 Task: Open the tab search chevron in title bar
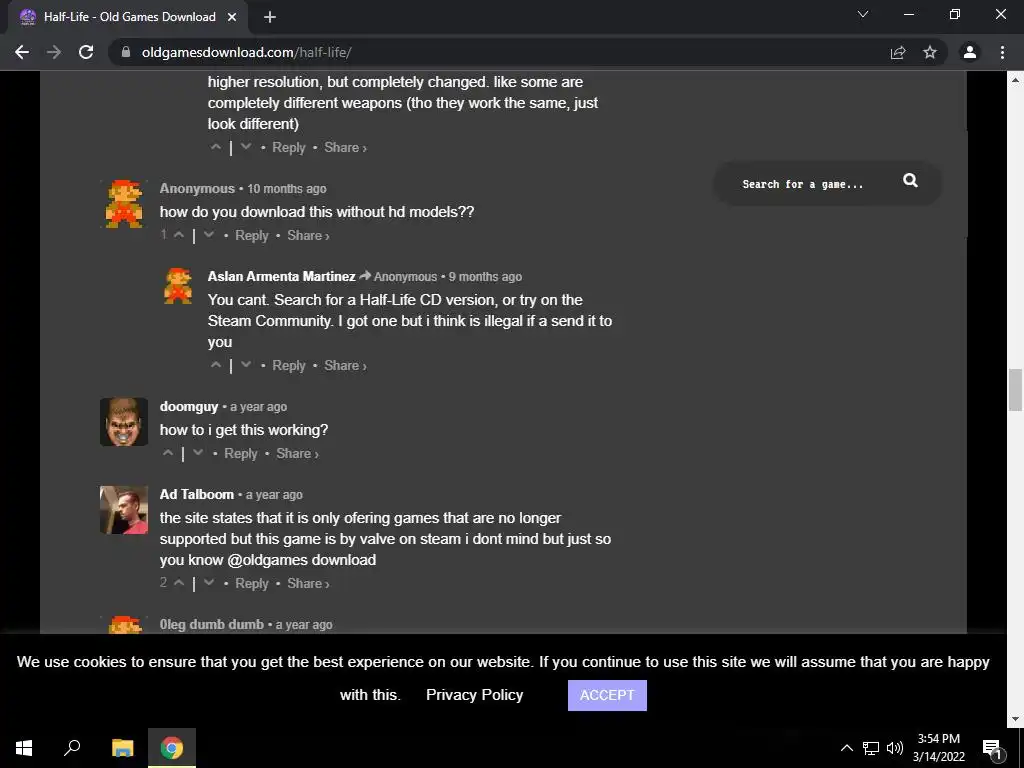click(x=863, y=14)
